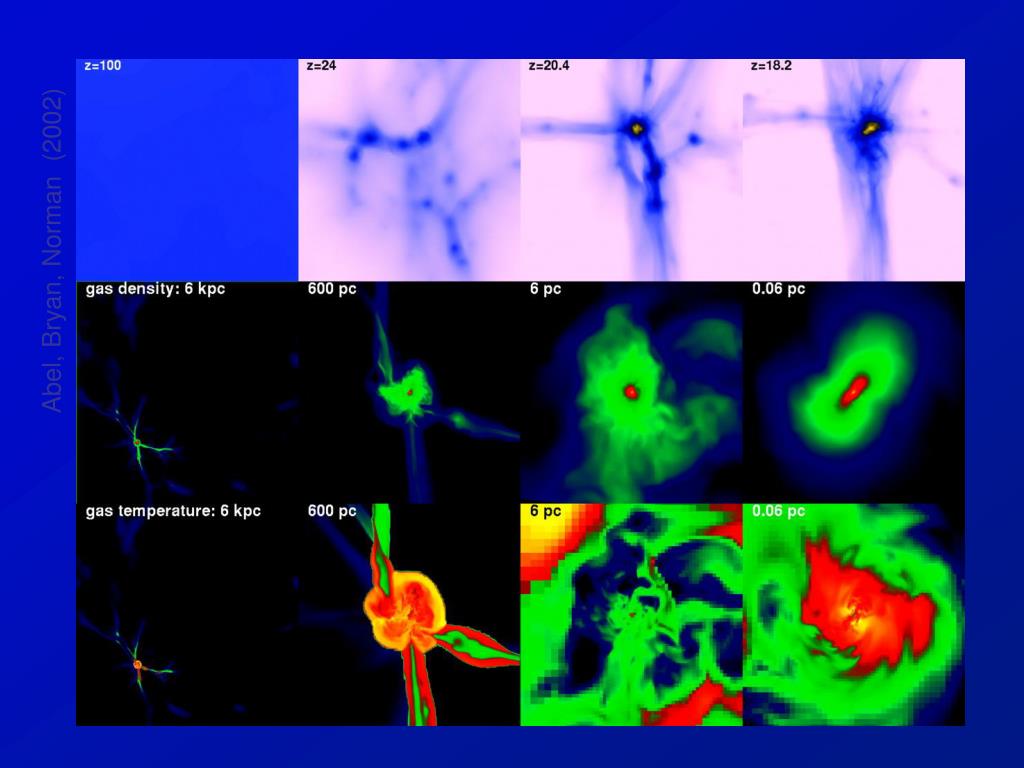Image resolution: width=1024 pixels, height=768 pixels.
Task: Click the 'z=18.2' label
Action: [x=771, y=65]
